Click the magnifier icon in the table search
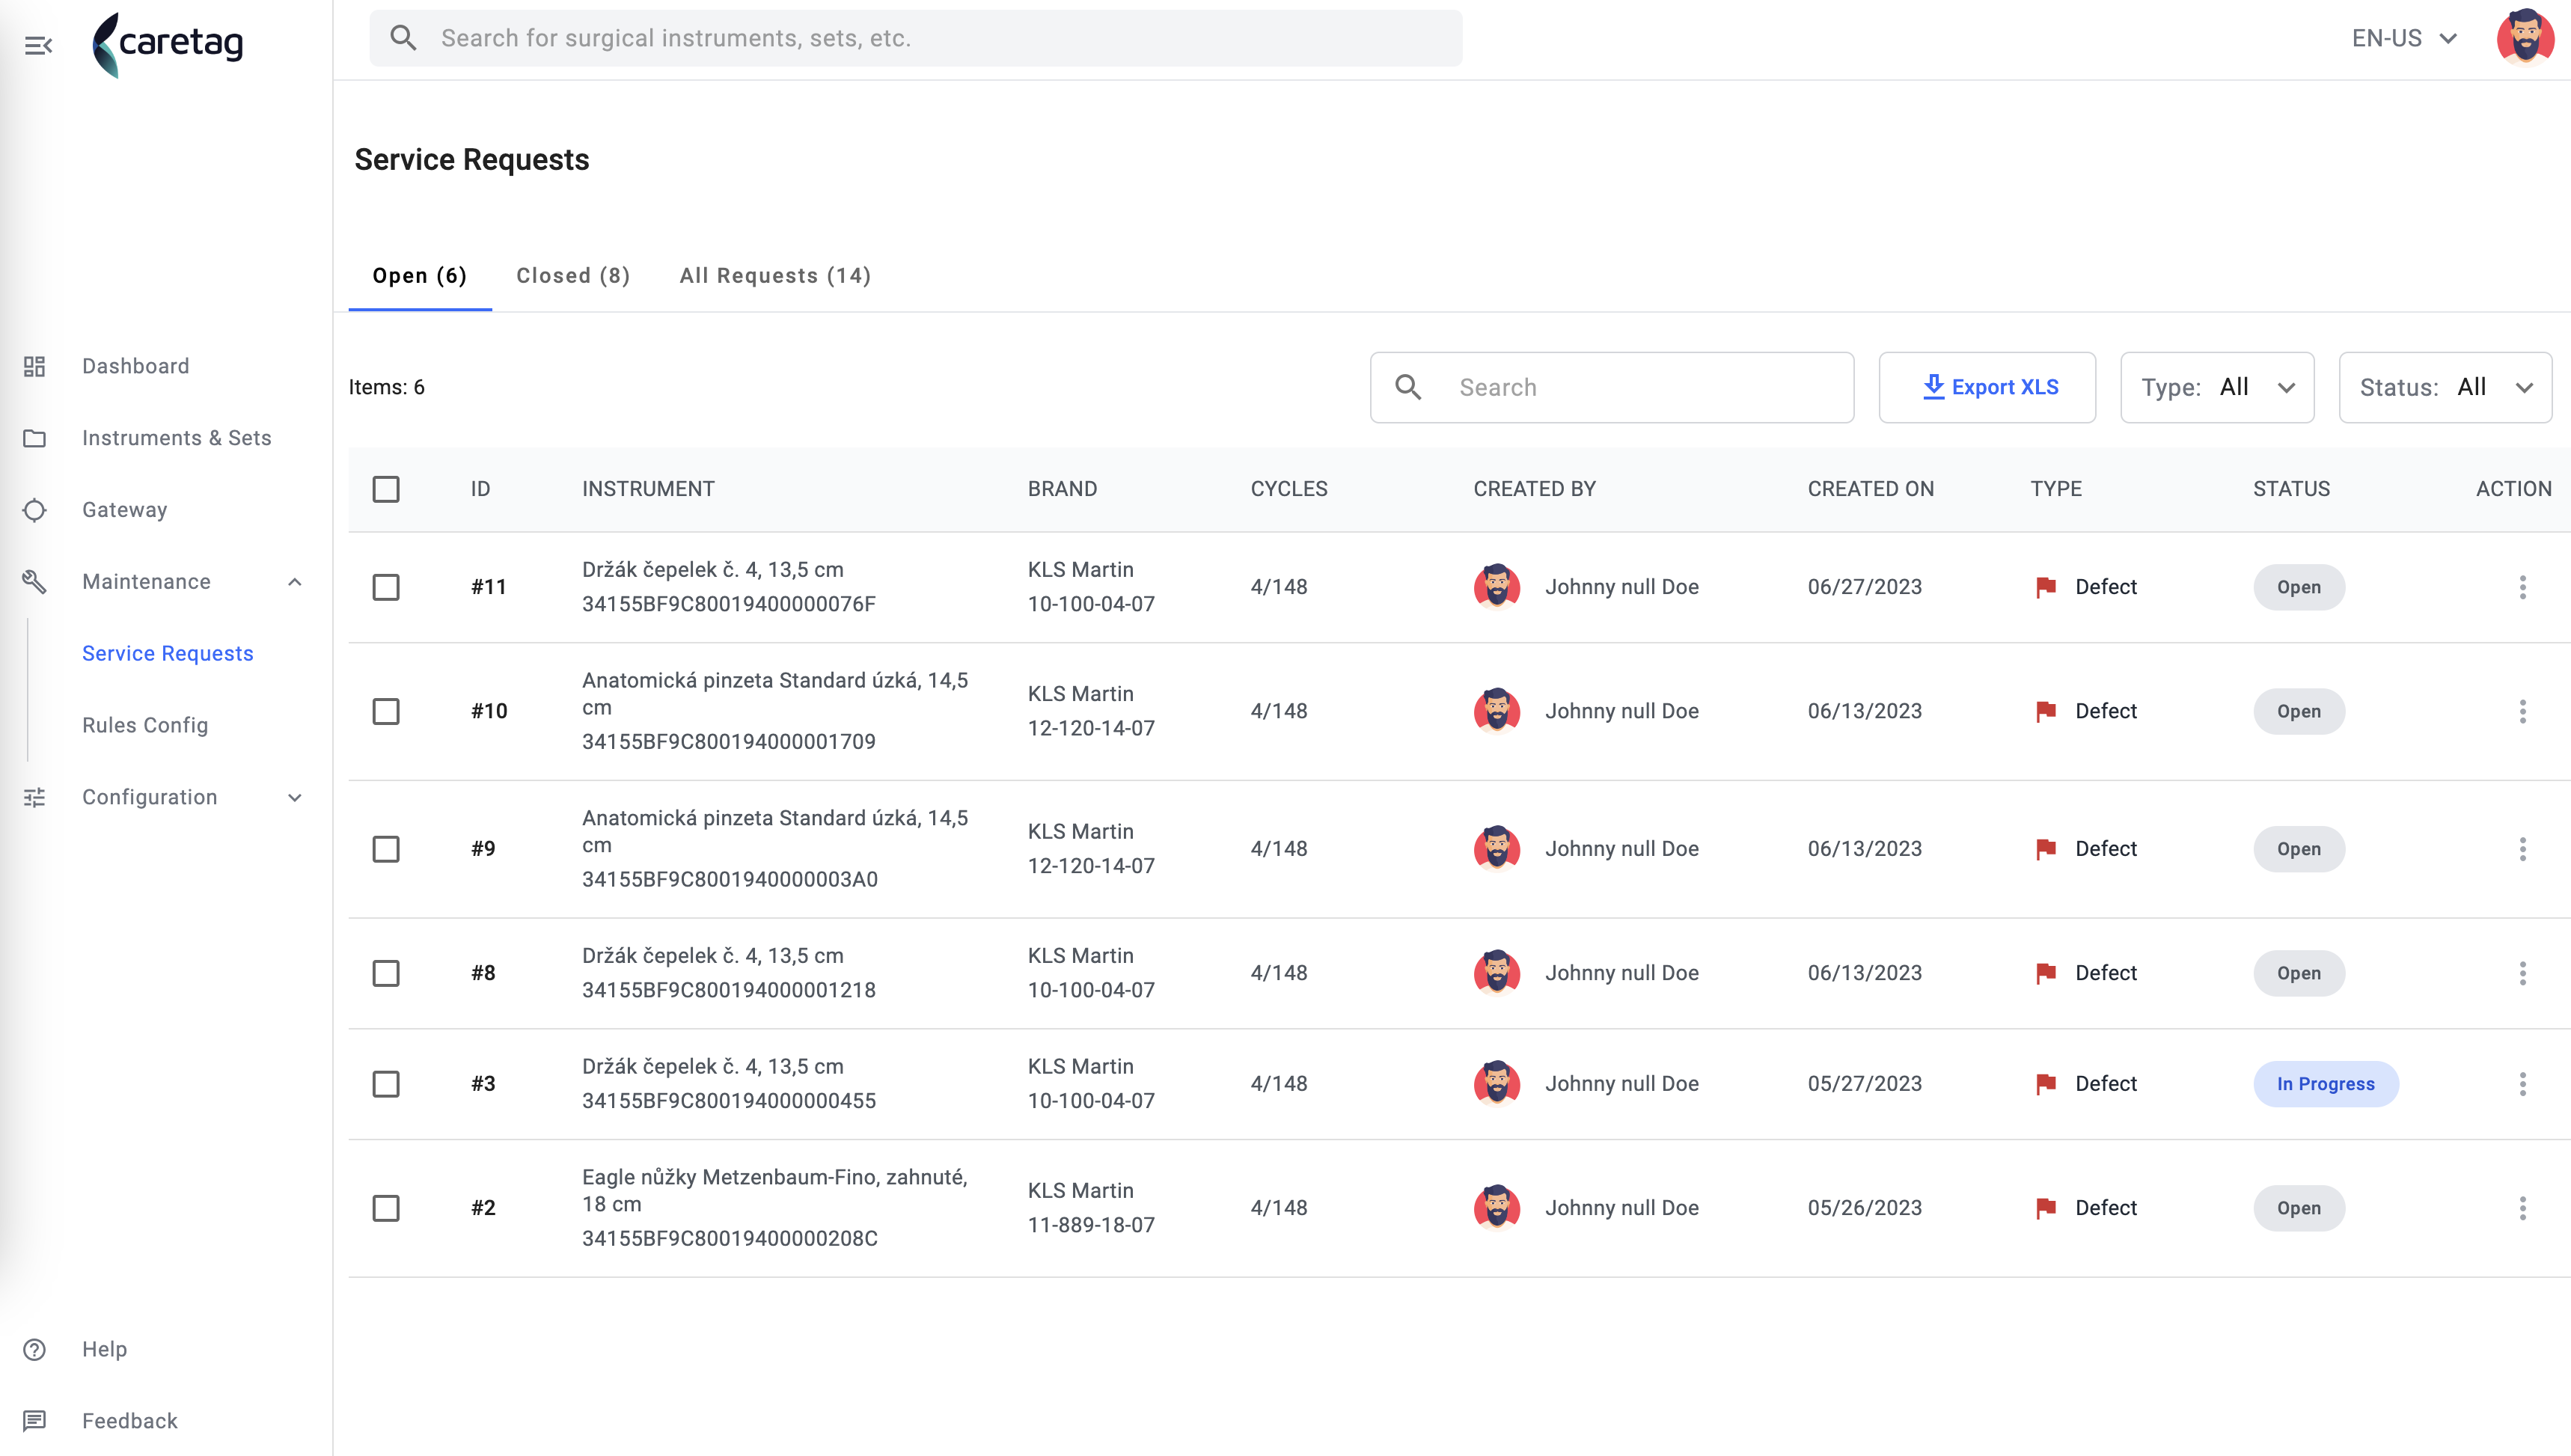 [x=1408, y=387]
